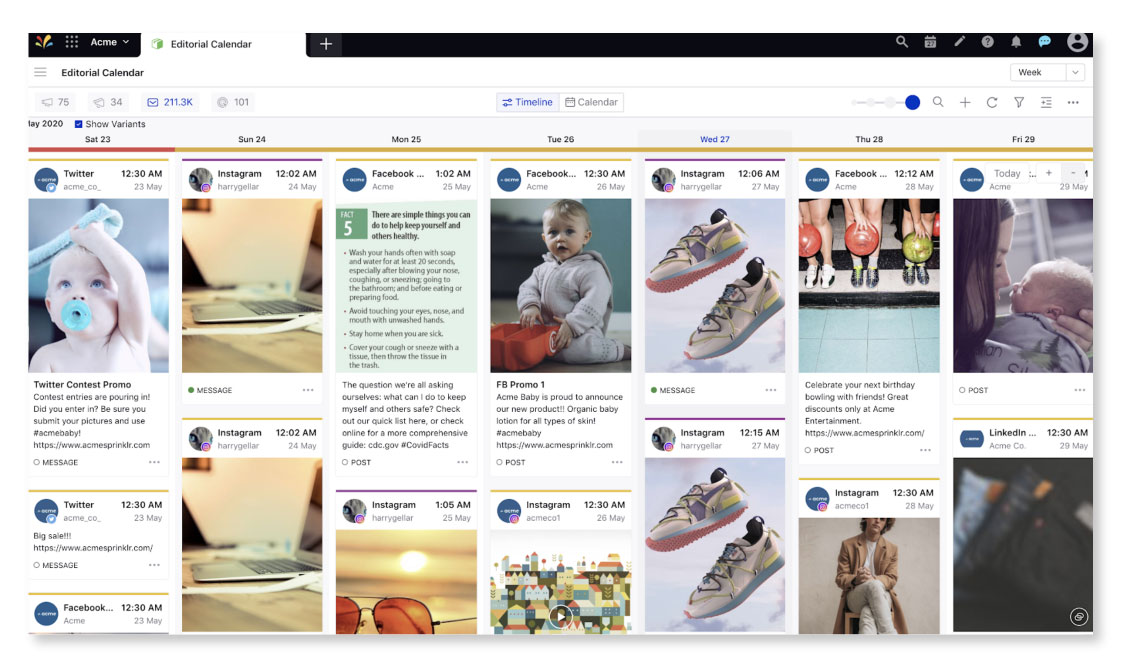Image resolution: width=1121 pixels, height=668 pixels.
Task: Open the baby with pacifier image
Action: click(99, 285)
